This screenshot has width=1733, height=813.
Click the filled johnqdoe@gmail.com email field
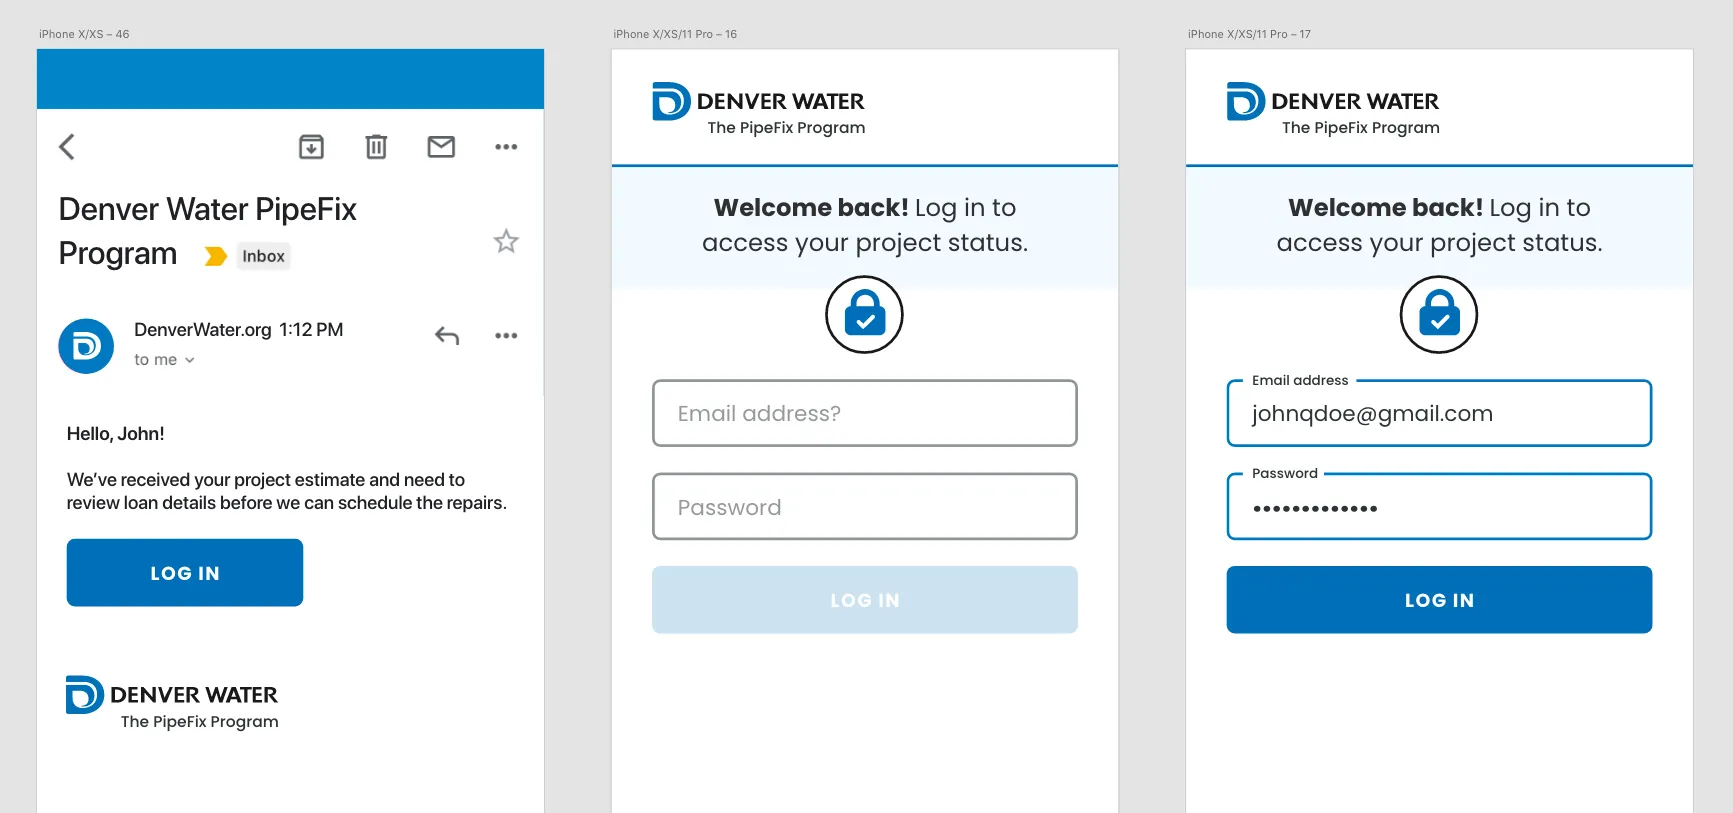pyautogui.click(x=1439, y=413)
